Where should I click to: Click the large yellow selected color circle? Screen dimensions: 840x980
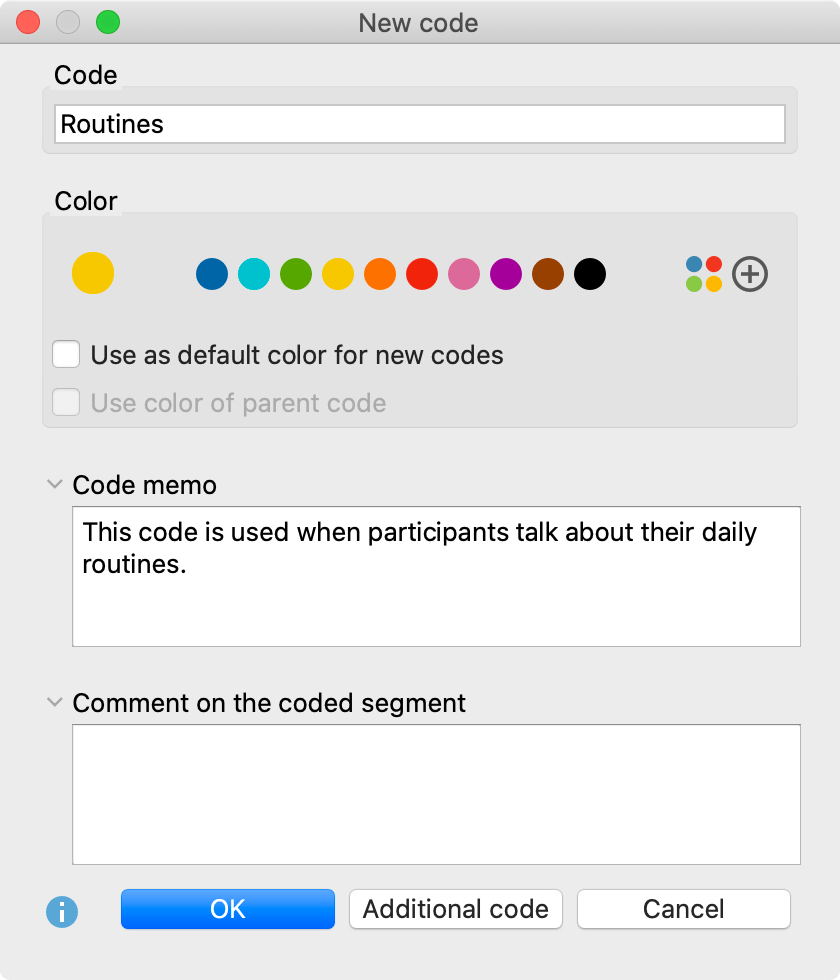pos(93,273)
